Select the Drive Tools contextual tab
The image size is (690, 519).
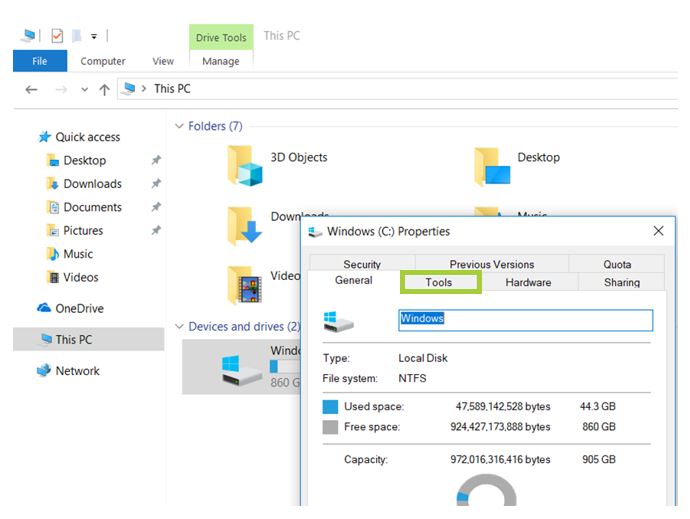(221, 37)
